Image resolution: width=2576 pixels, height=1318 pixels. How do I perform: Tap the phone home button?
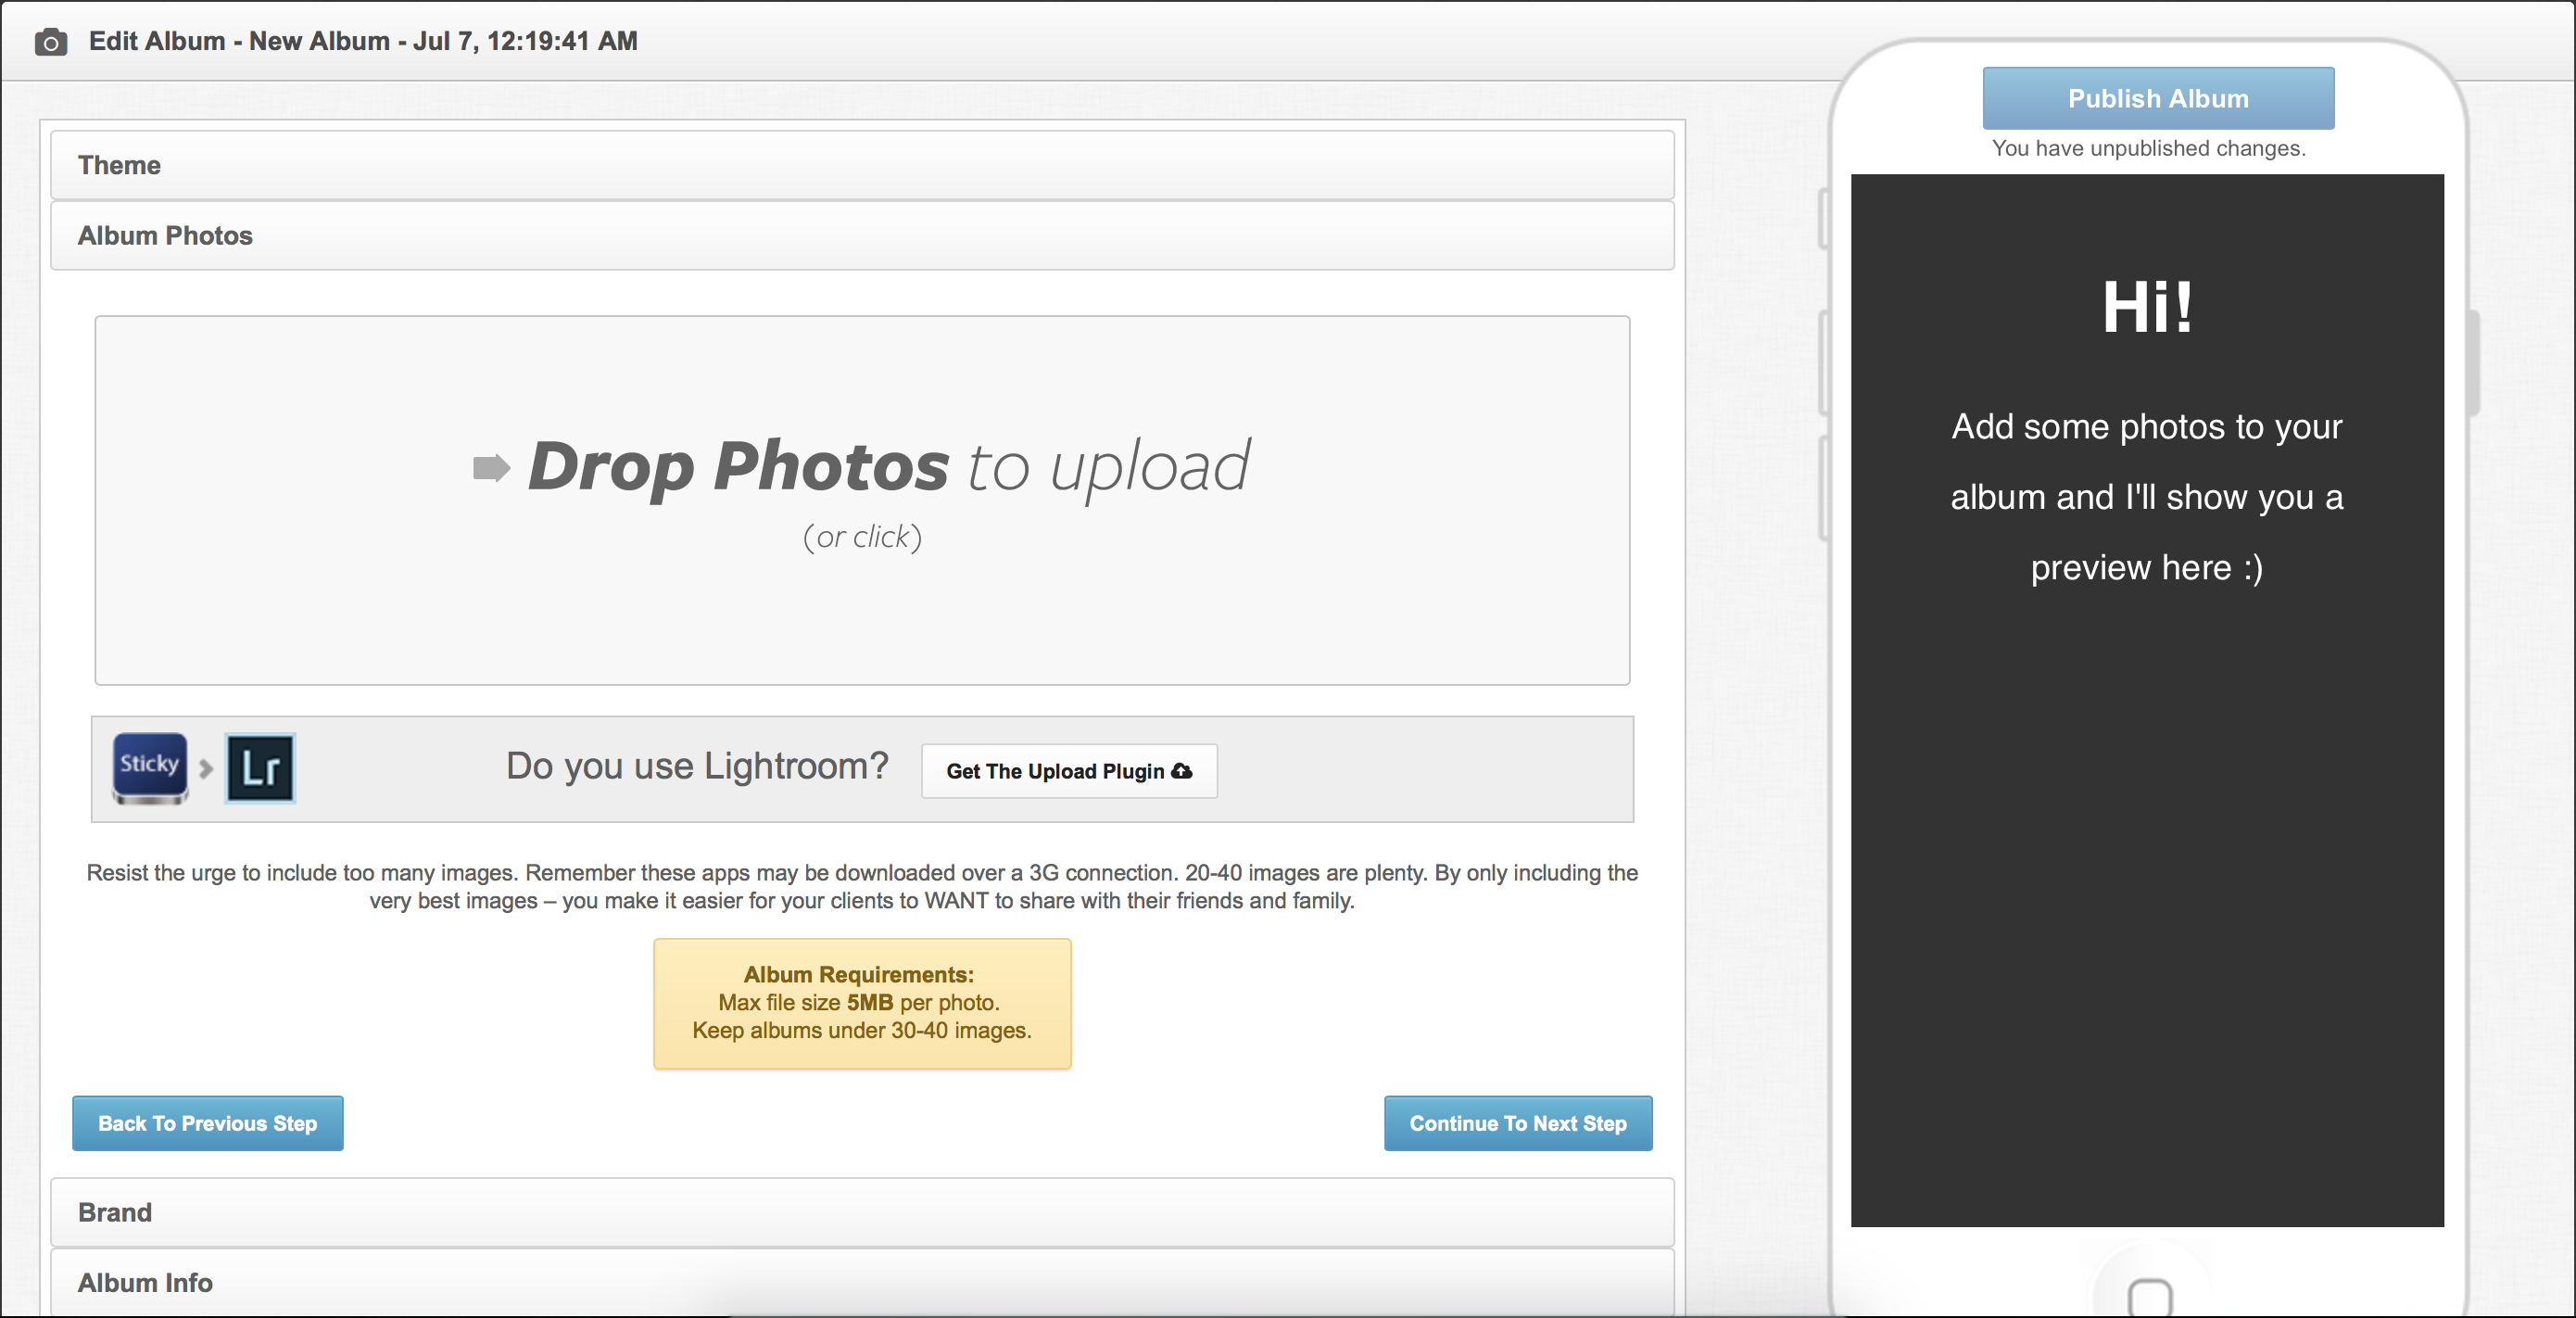2150,1298
